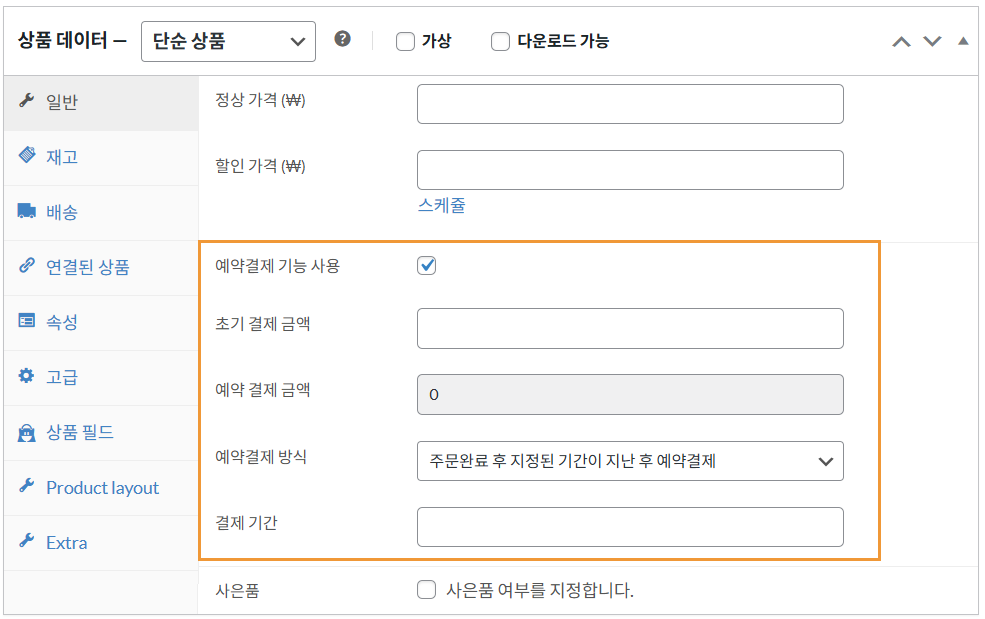The width and height of the screenshot is (985, 619).
Task: Expand the 예약결제 방식 dropdown
Action: [x=630, y=461]
